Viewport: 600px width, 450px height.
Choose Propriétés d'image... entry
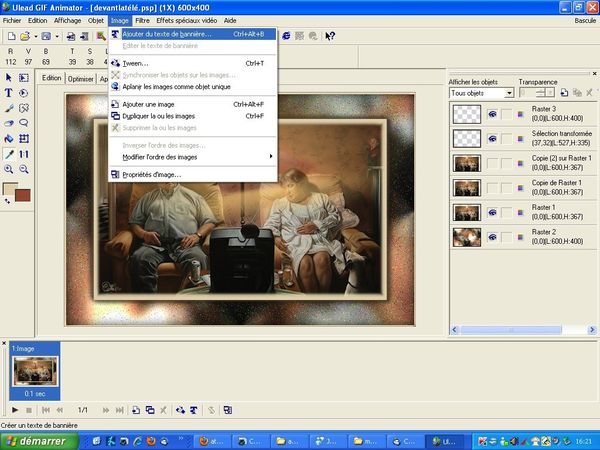pos(193,174)
